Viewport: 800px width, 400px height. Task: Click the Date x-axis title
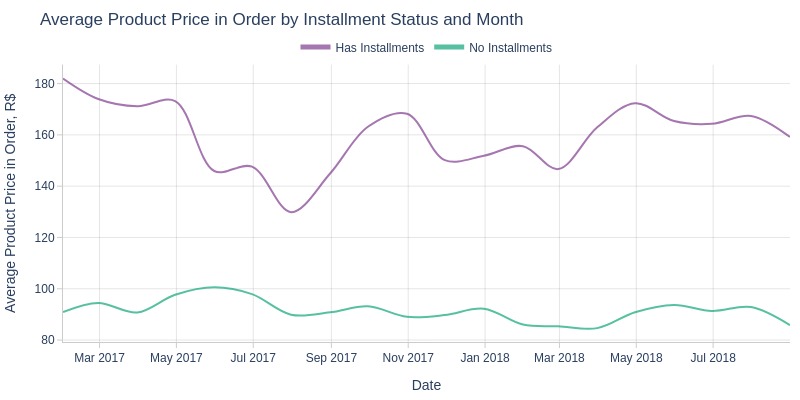pos(427,385)
